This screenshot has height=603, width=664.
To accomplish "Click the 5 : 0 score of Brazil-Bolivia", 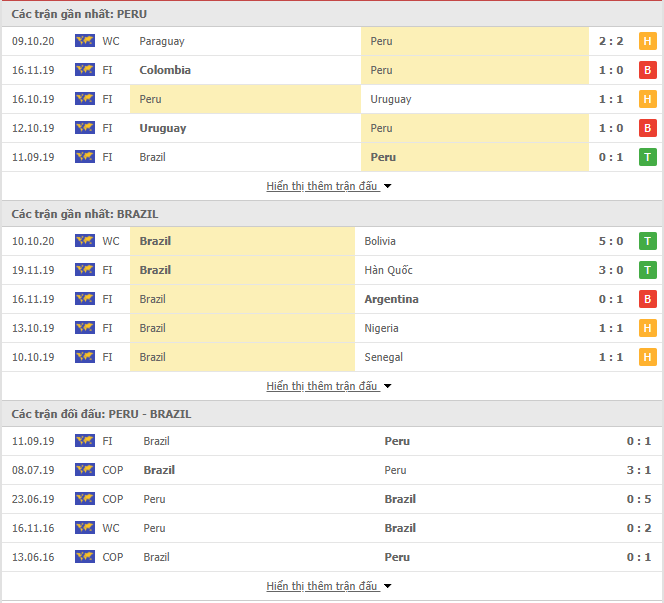I will 611,241.
